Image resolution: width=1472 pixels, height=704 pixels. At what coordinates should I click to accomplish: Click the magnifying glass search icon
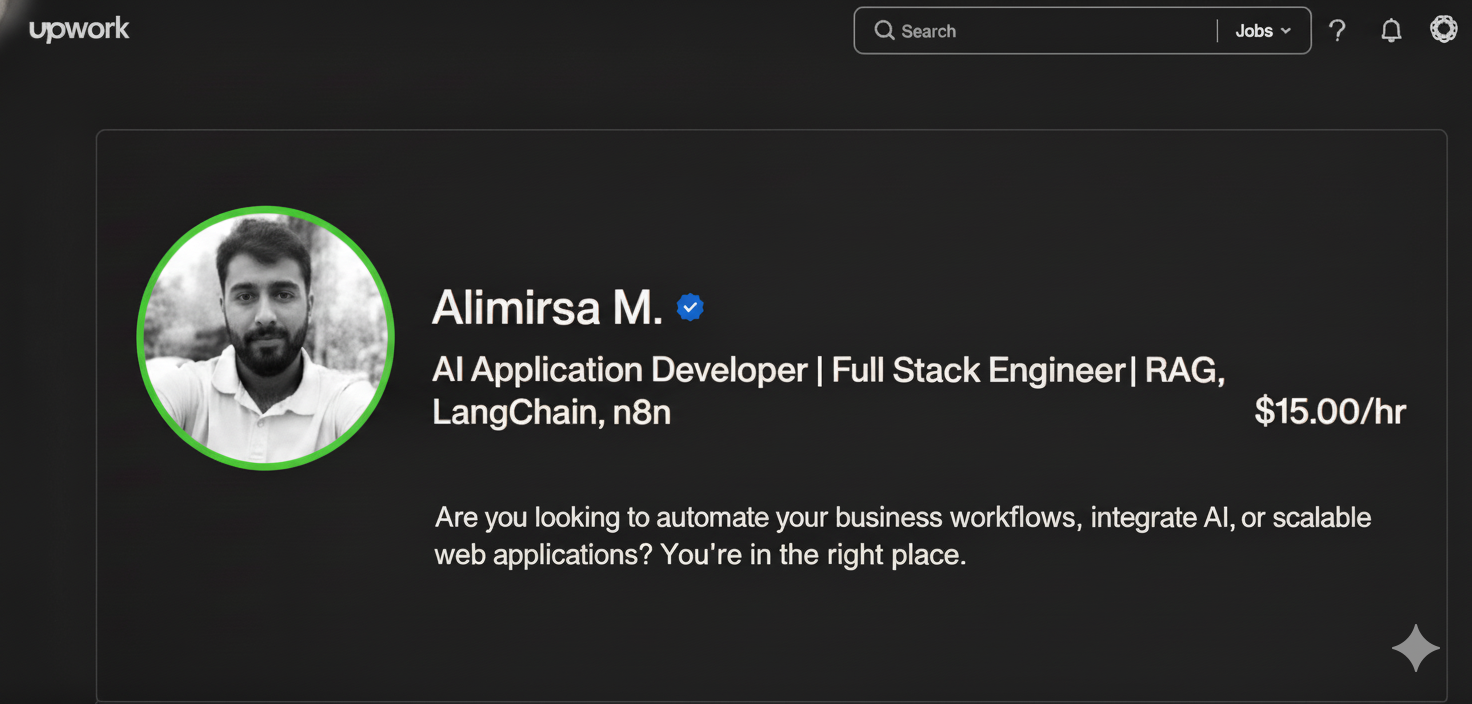click(x=884, y=31)
